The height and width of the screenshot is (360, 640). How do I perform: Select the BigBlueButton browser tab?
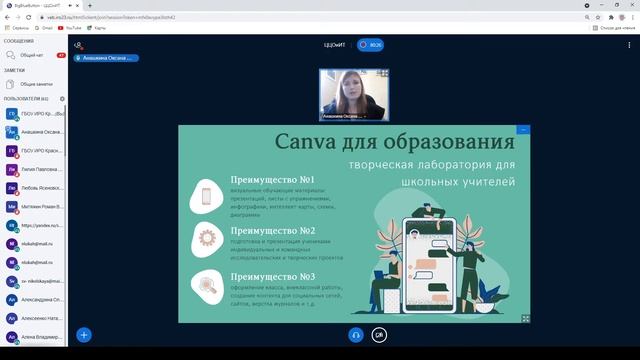click(x=42, y=6)
